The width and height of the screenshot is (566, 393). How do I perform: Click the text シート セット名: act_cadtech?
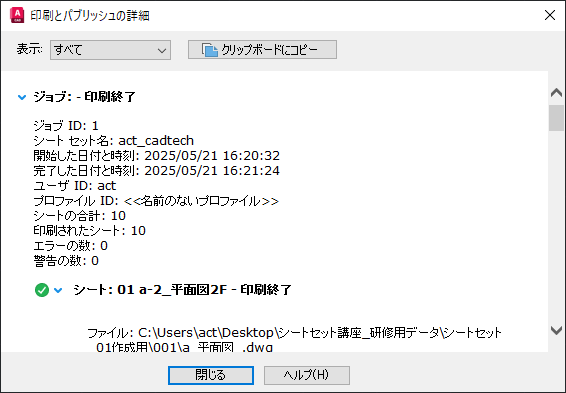114,140
